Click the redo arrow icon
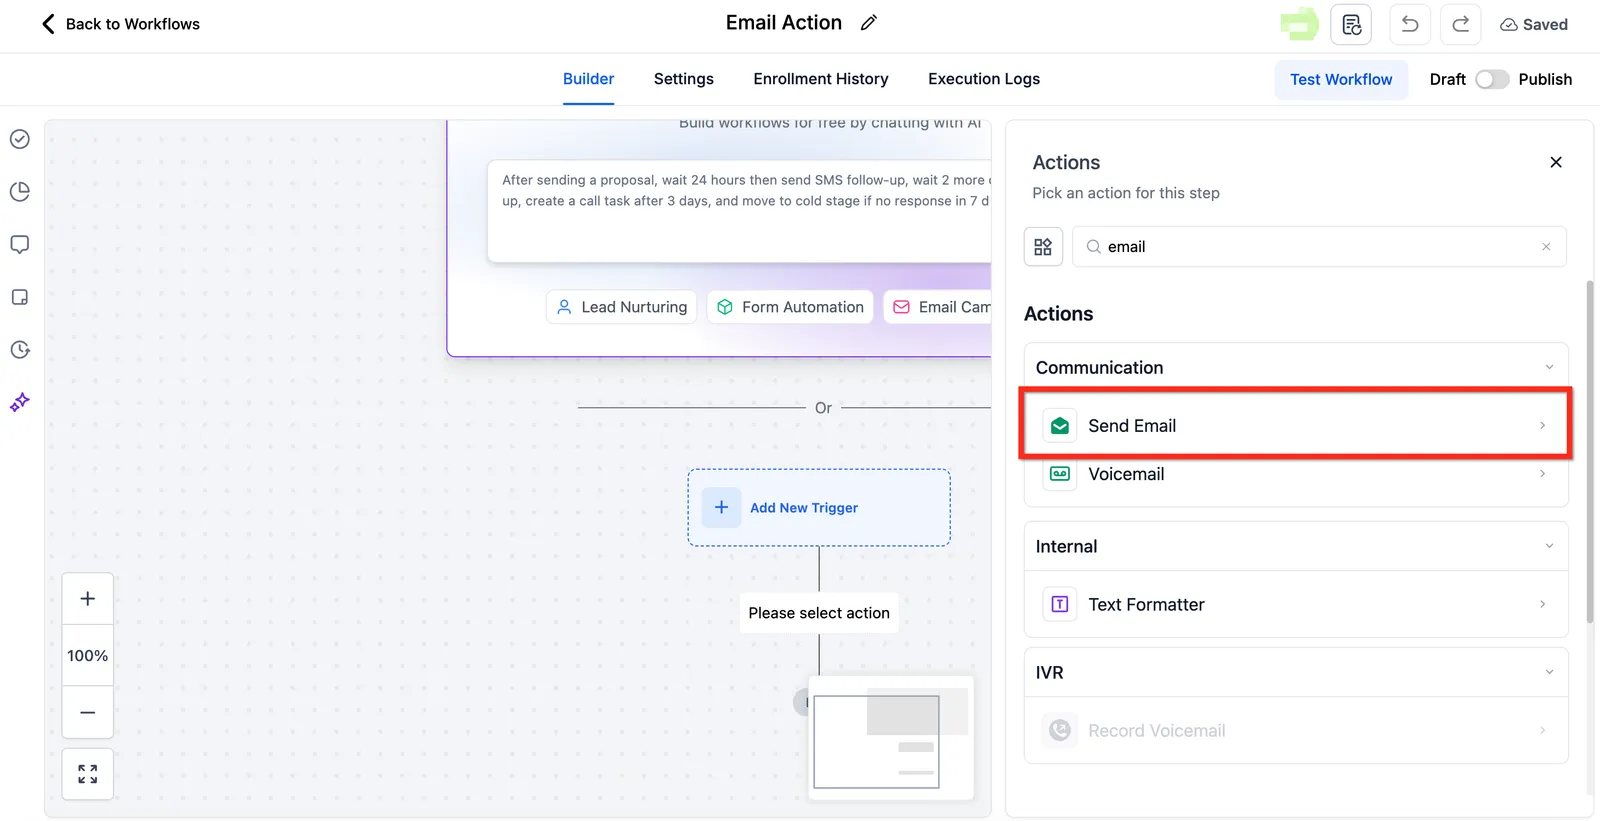The image size is (1600, 821). point(1460,24)
